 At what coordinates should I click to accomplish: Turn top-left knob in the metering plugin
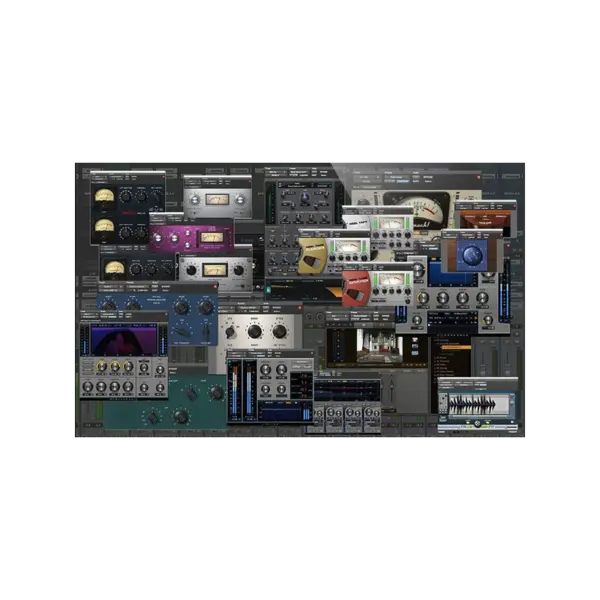(x=265, y=370)
